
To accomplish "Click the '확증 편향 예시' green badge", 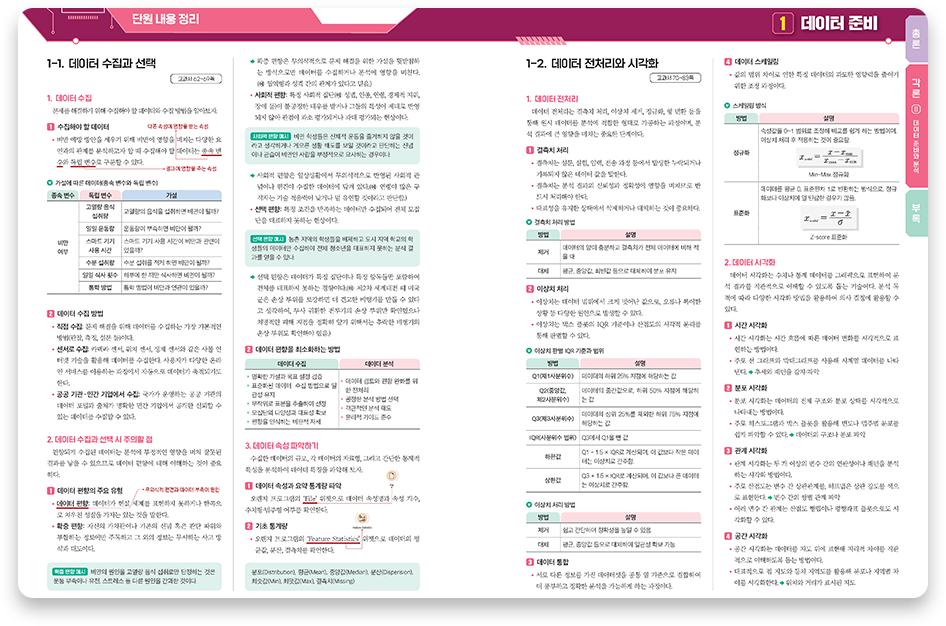I will click(70, 571).
